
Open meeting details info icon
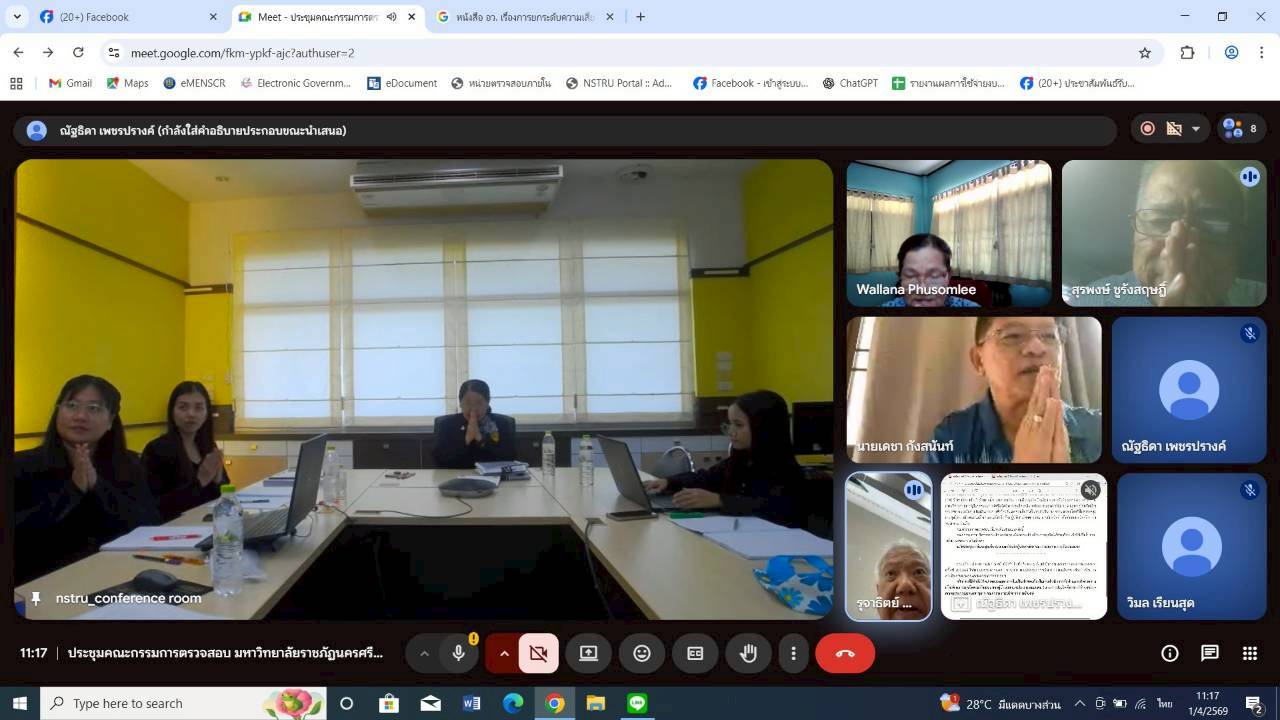pyautogui.click(x=1169, y=653)
